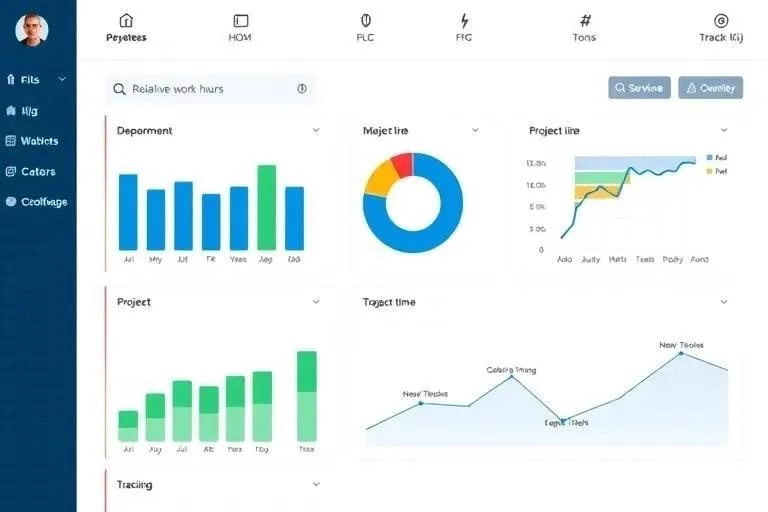This screenshot has height=512, width=768.
Task: Click the info icon inside the search field
Action: (302, 89)
